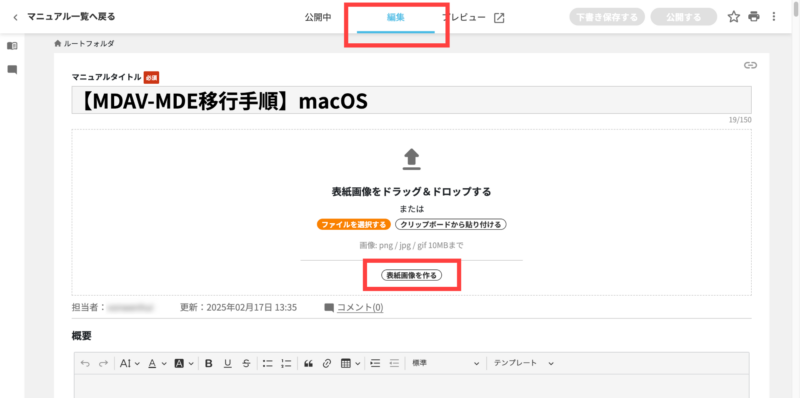
Task: Open the comments icon in left sidebar
Action: (12, 69)
